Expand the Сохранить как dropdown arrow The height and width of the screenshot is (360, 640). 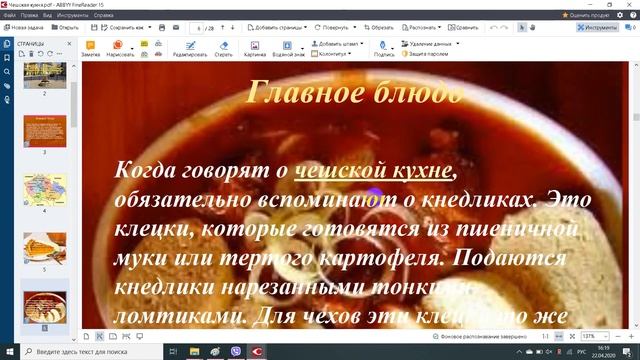tap(150, 27)
